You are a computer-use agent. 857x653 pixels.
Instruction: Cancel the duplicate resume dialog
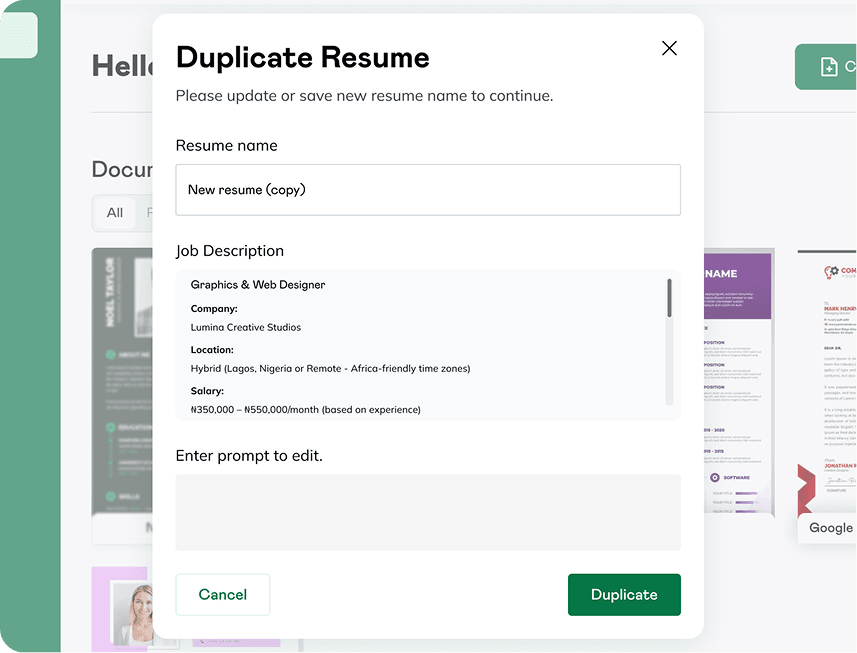(222, 595)
